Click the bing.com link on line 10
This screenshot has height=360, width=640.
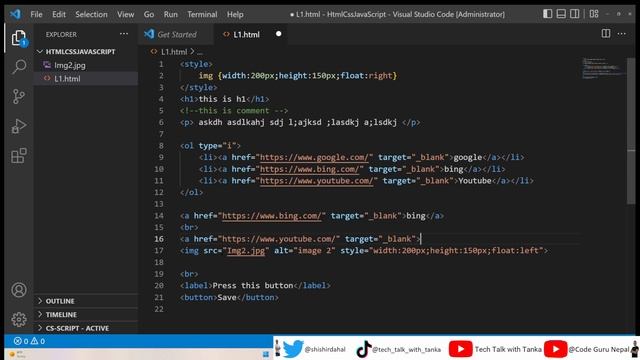(x=310, y=169)
